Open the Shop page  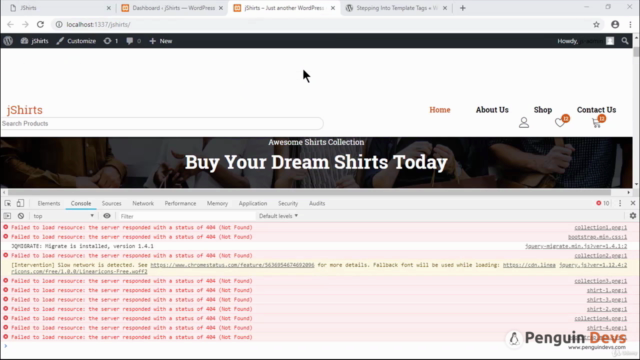coord(542,110)
